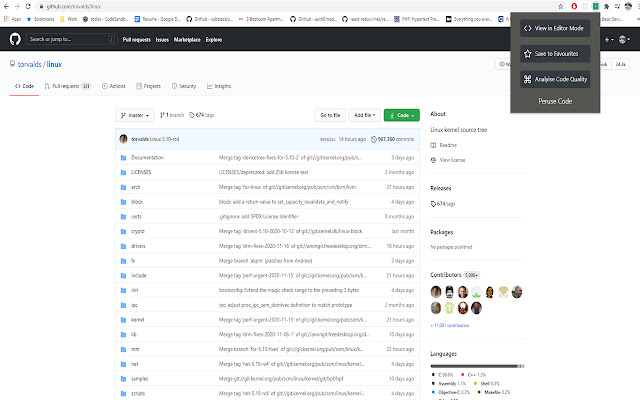Screen dimensions: 640x400
Task: Open Add file dropdown
Action: [364, 115]
